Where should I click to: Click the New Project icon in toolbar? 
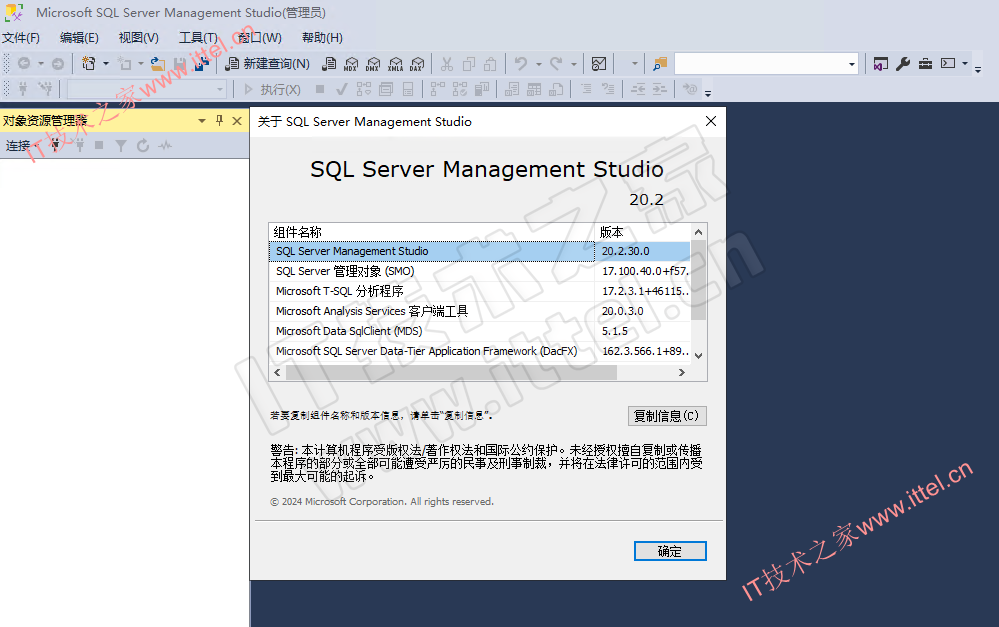click(x=89, y=64)
